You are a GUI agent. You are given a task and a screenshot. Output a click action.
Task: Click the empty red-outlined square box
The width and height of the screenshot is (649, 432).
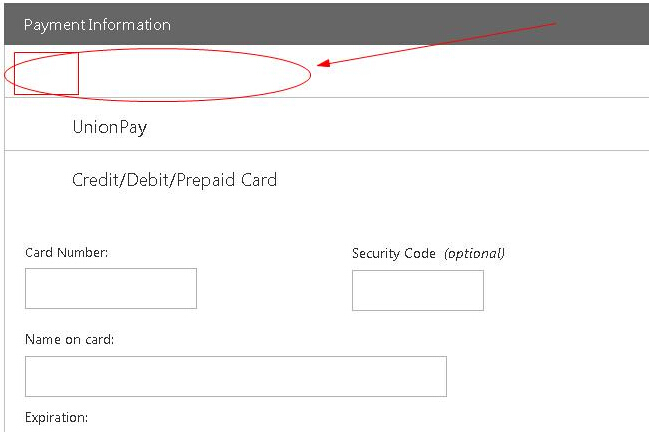click(46, 74)
